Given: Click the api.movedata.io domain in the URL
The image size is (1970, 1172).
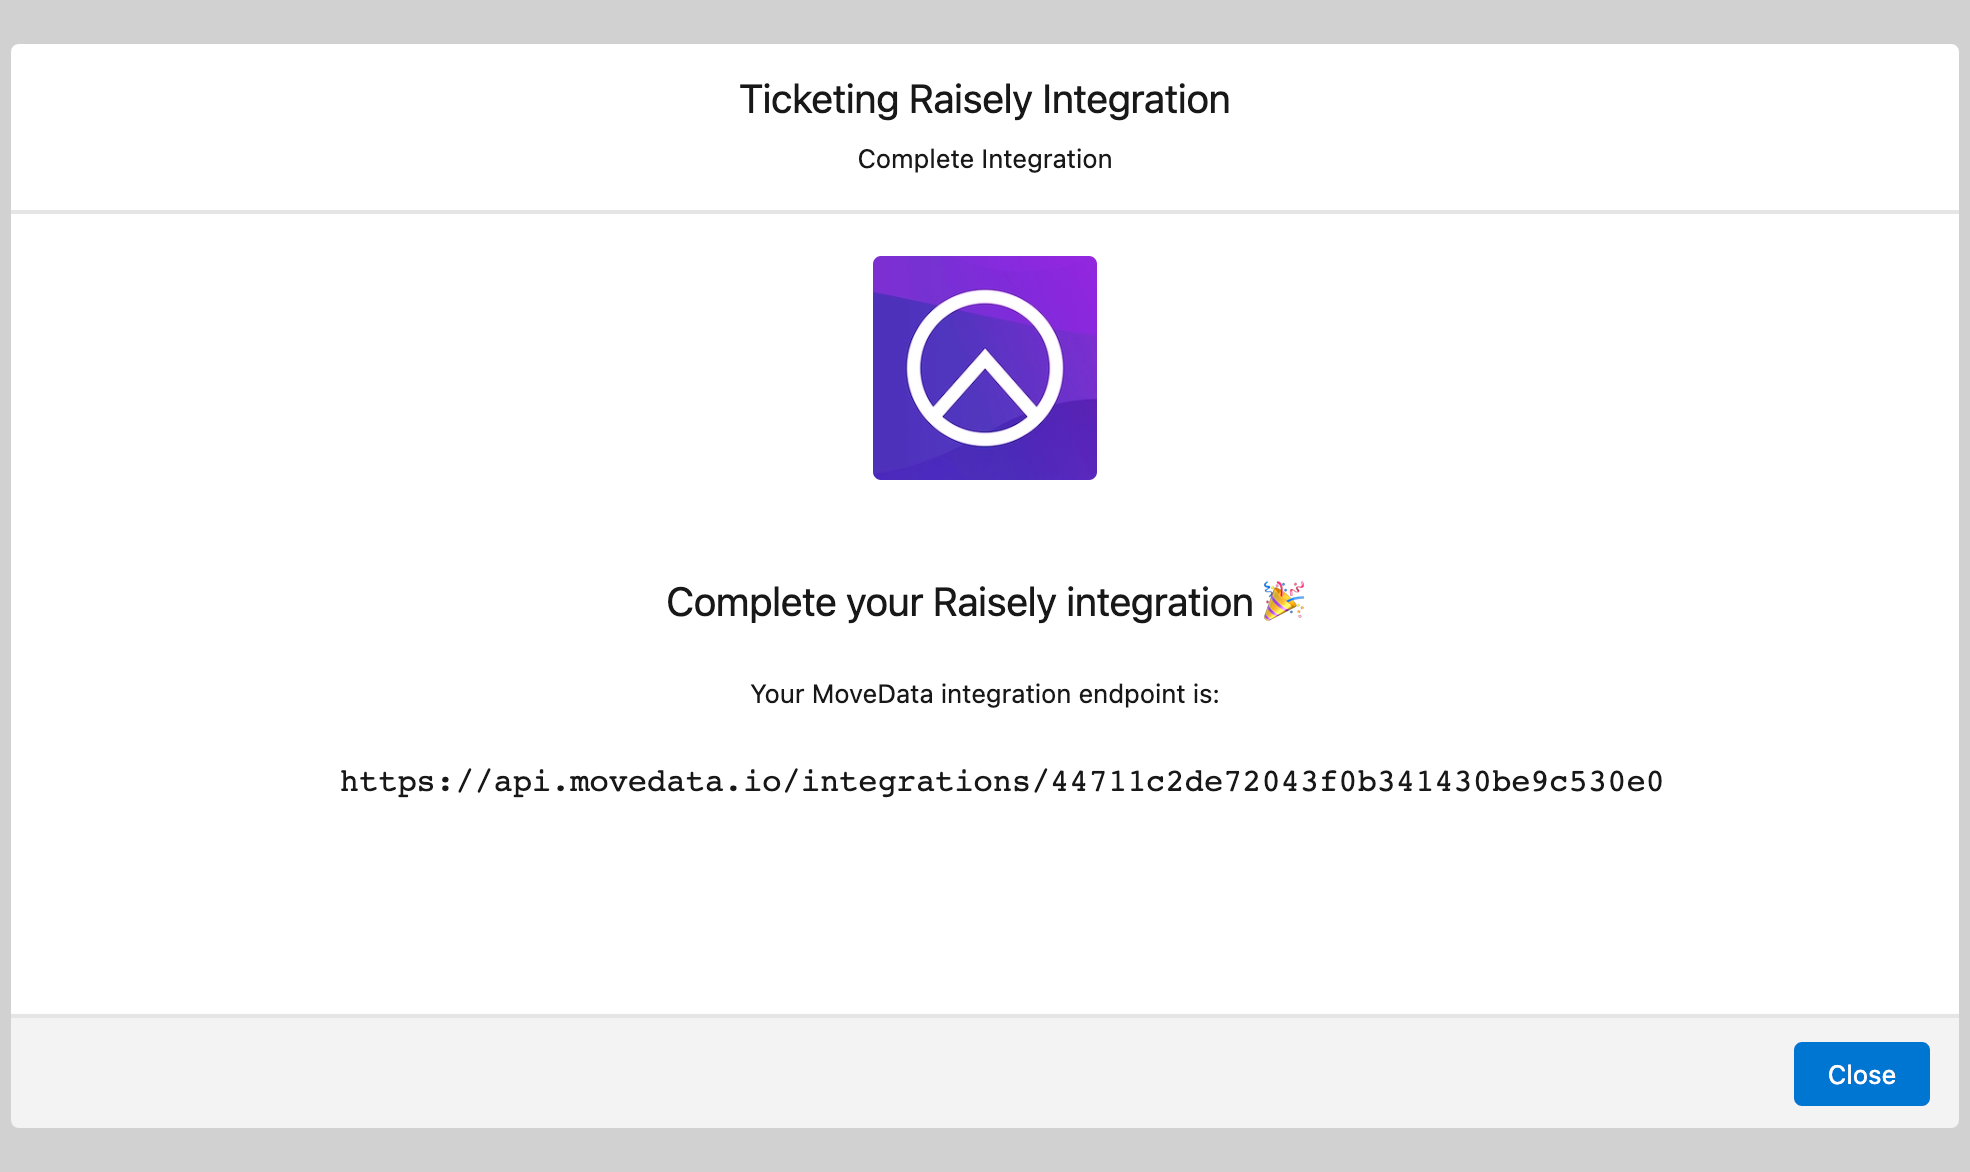Looking at the screenshot, I should [x=638, y=782].
